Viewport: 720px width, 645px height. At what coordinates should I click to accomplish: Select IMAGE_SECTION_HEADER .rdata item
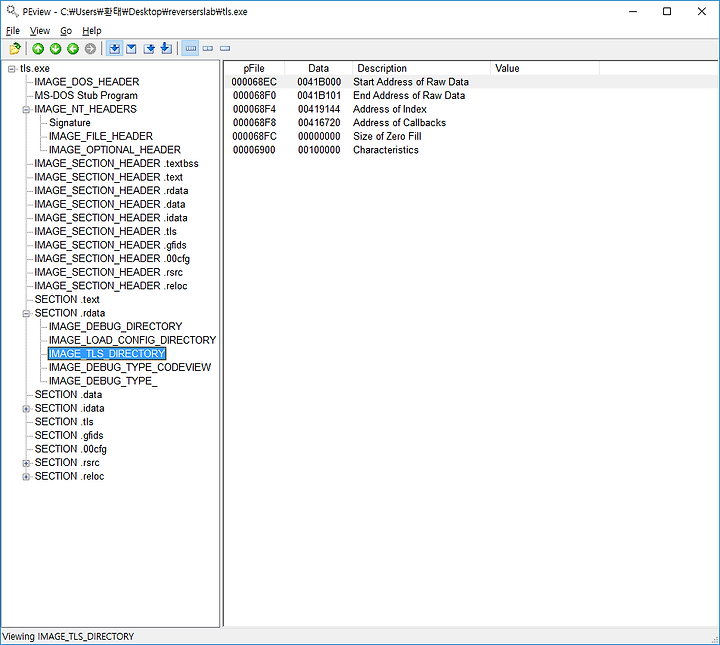pyautogui.click(x=111, y=191)
